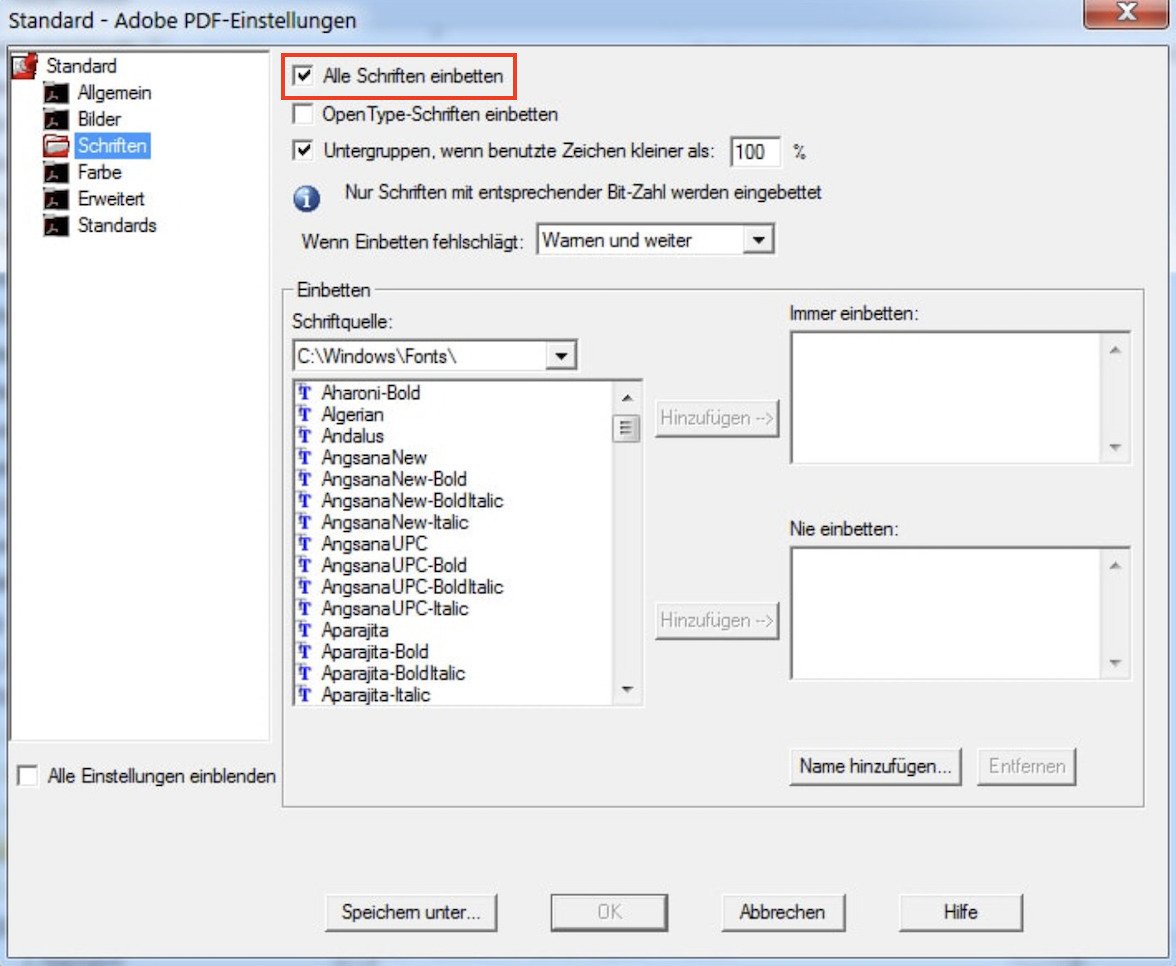Click the PDF icon next to Standards
Viewport: 1176px width, 966px height.
pos(56,226)
